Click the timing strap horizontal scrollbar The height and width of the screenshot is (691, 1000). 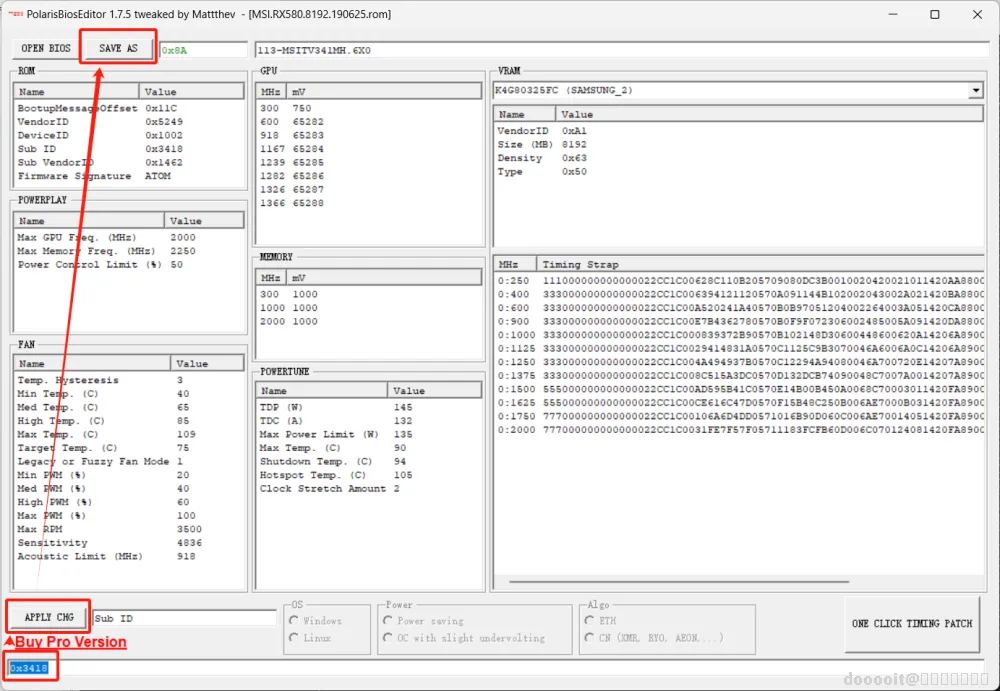pos(679,581)
